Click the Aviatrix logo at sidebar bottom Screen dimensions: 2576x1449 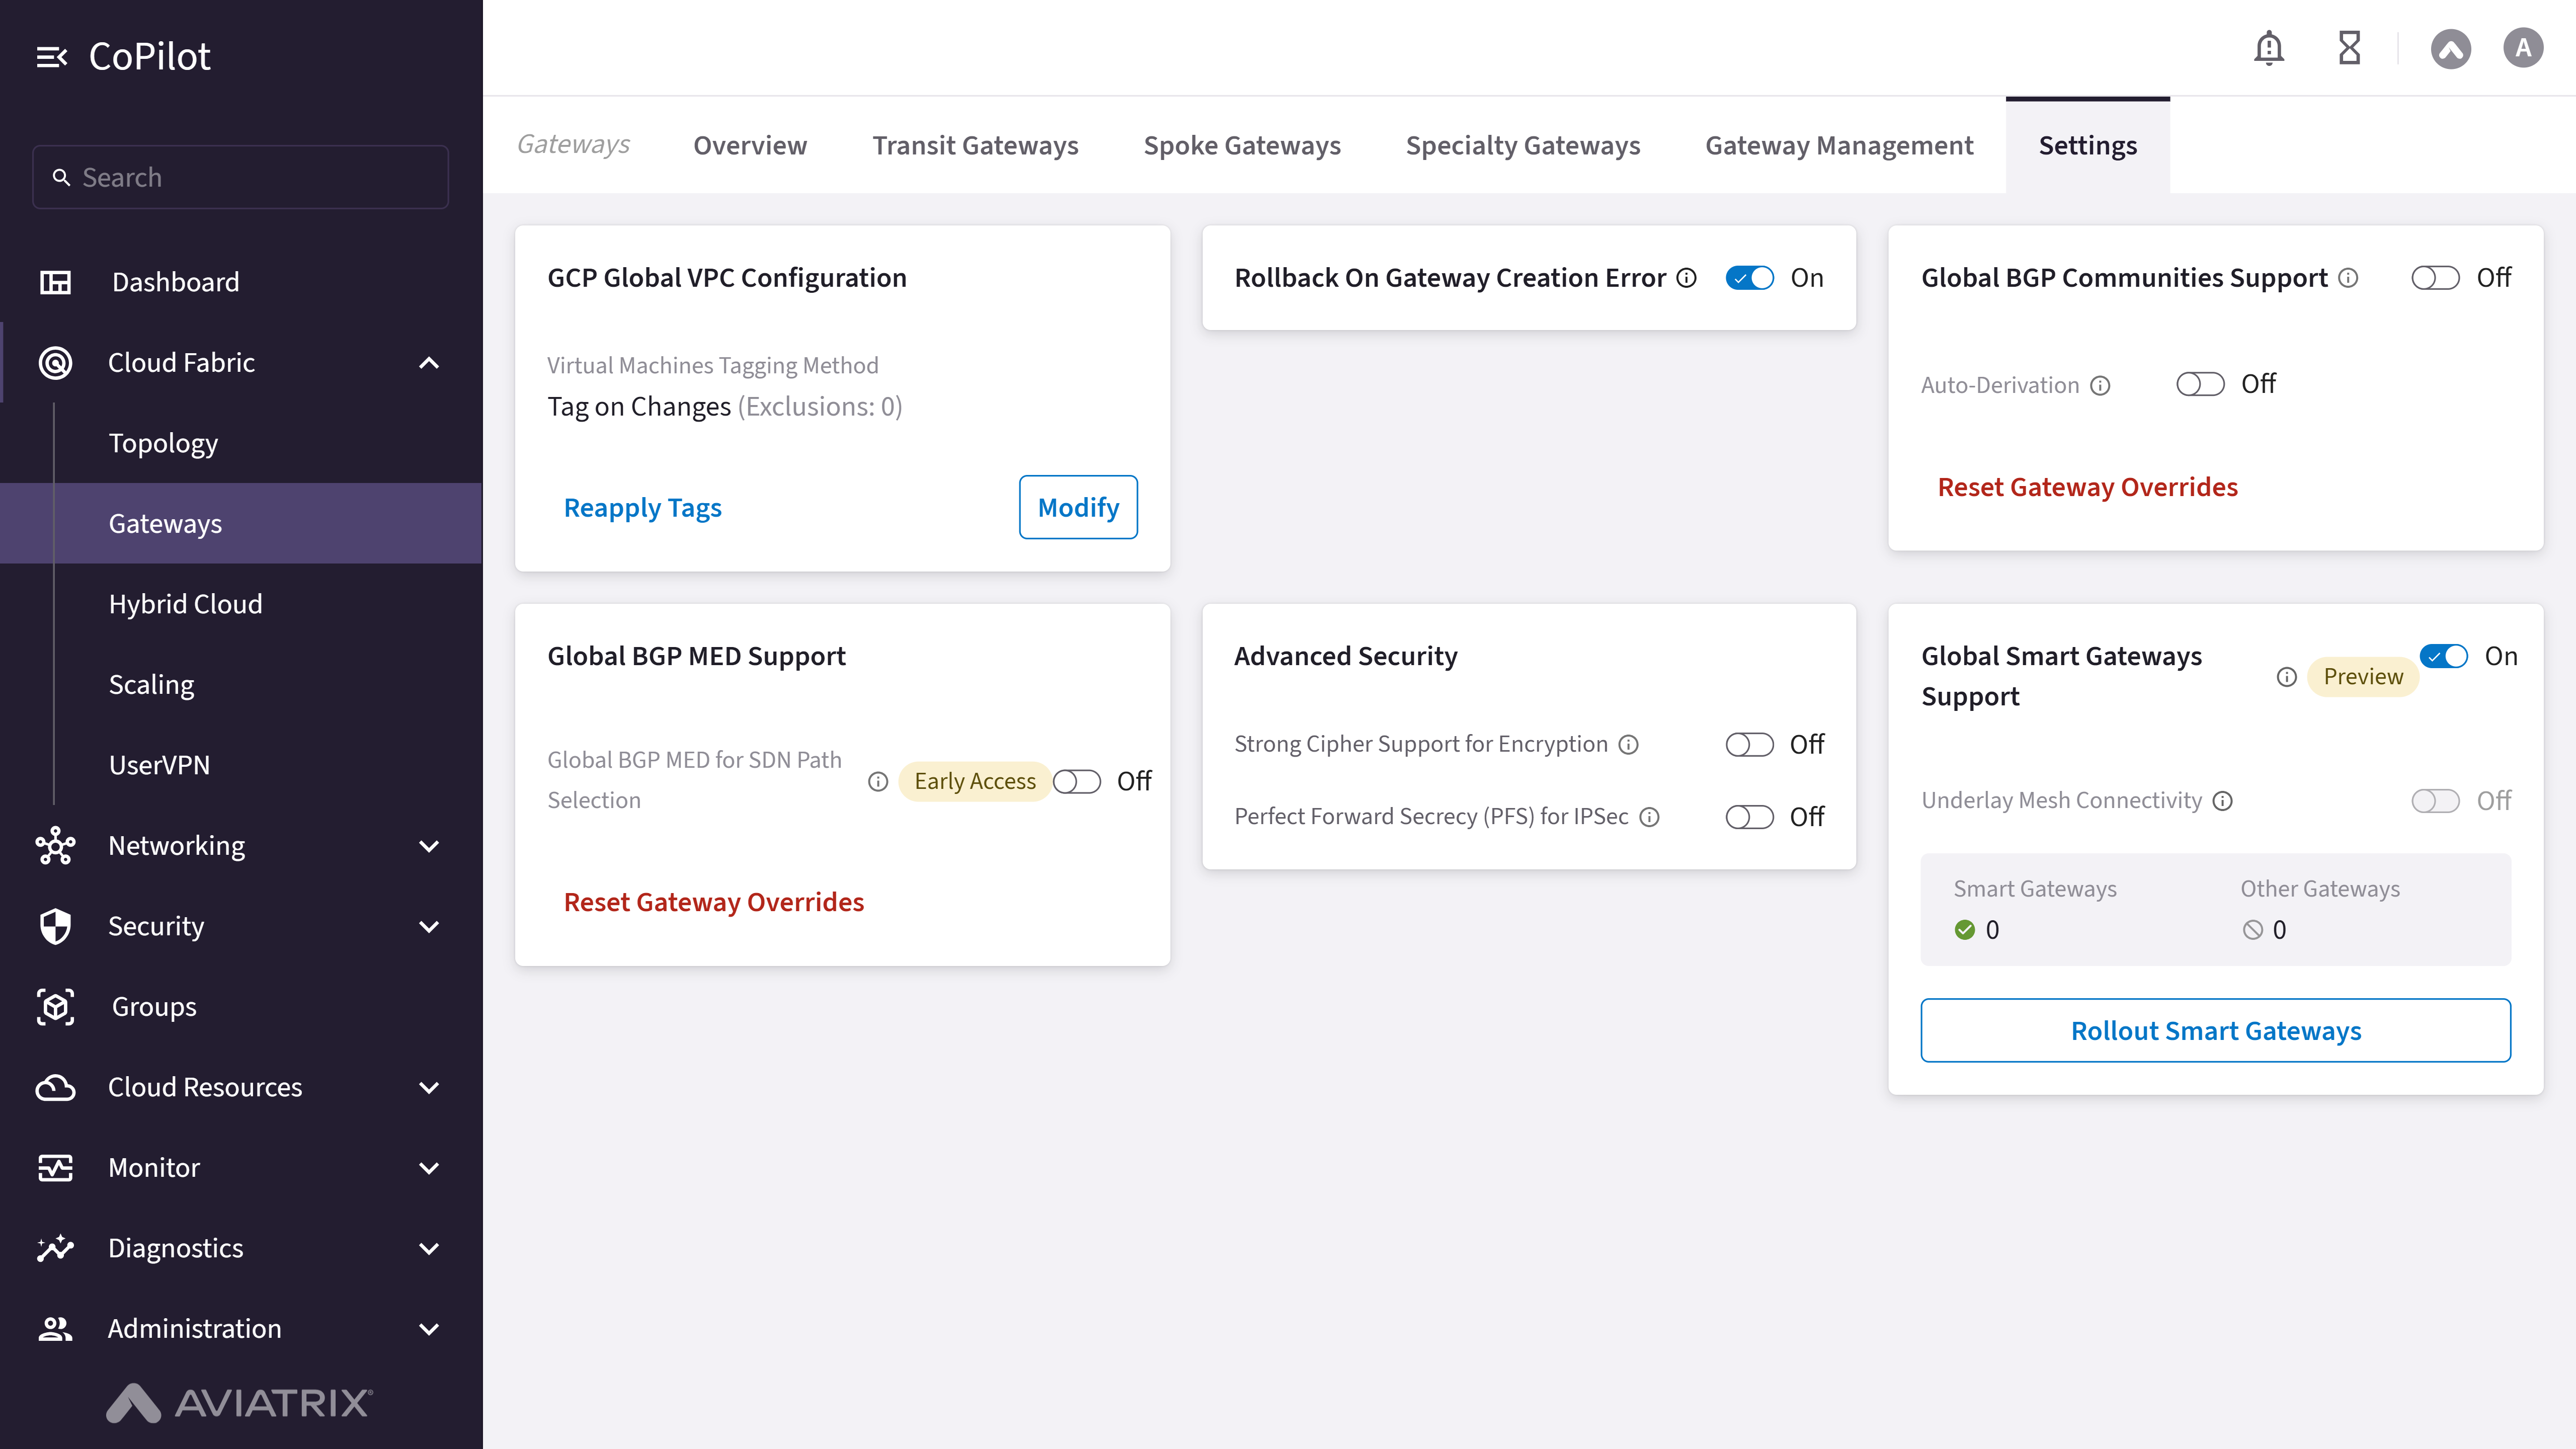[x=240, y=1402]
